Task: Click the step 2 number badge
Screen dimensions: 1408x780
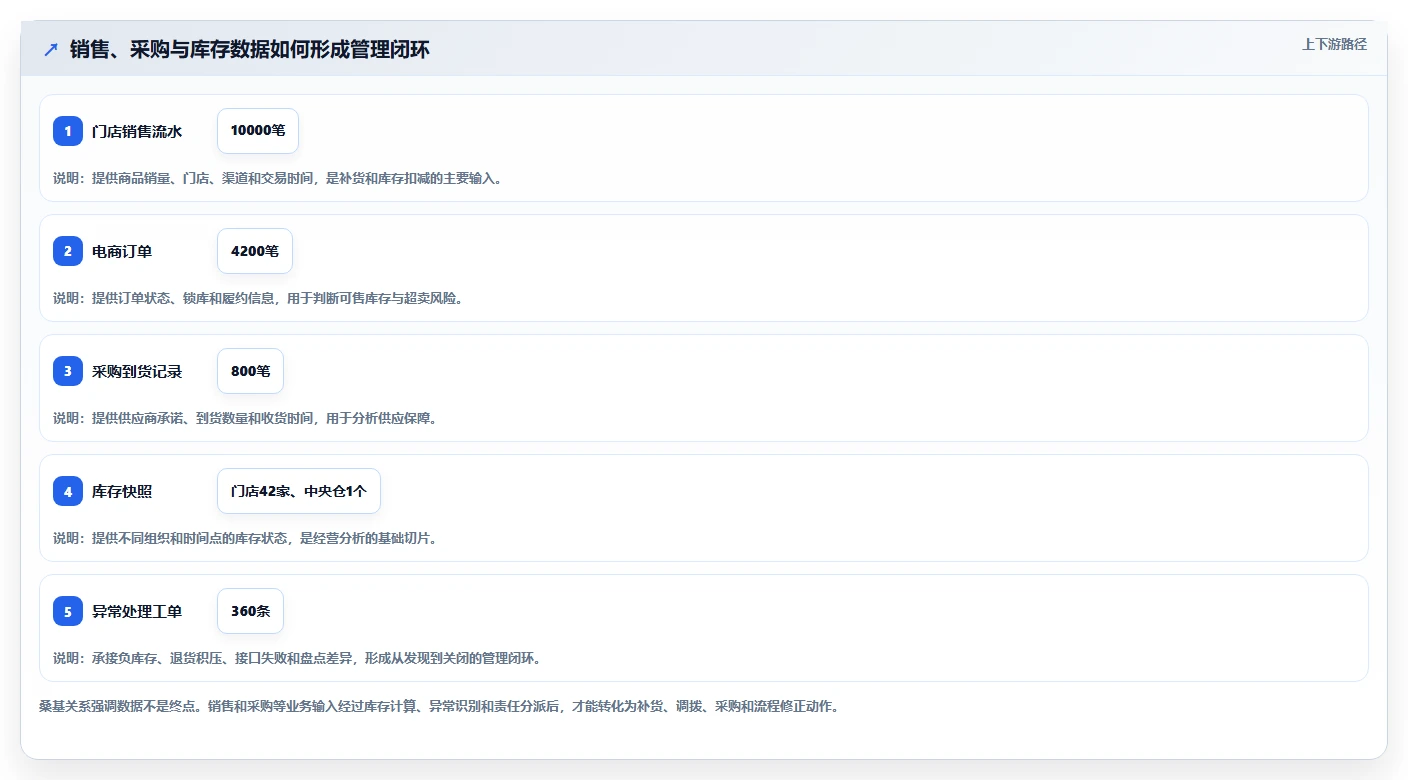Action: [x=68, y=251]
